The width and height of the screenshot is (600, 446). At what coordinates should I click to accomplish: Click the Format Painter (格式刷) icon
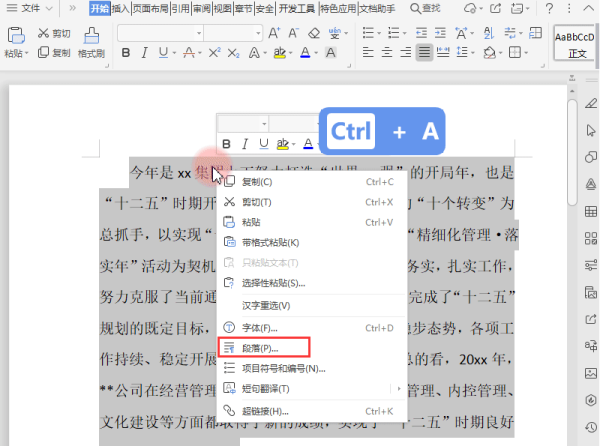tap(91, 36)
